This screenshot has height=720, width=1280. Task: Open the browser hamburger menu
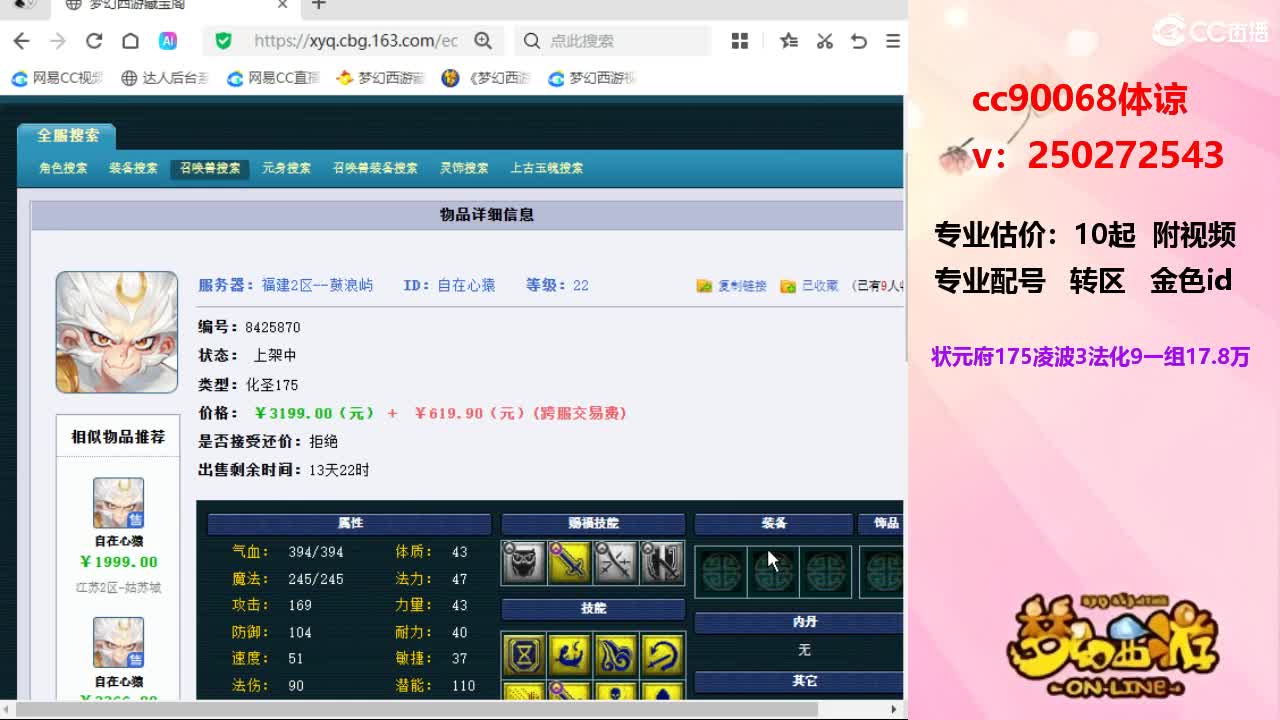893,41
